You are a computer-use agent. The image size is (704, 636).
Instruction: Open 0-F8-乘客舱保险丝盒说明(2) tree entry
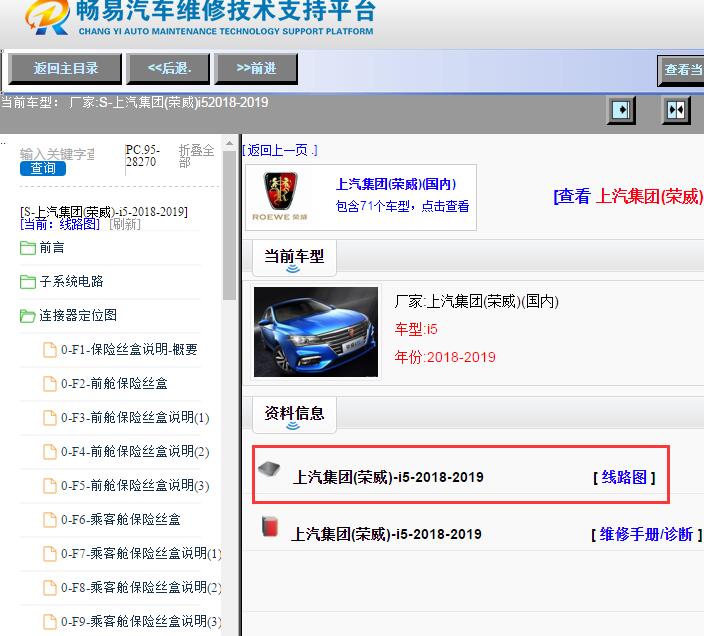tap(141, 587)
